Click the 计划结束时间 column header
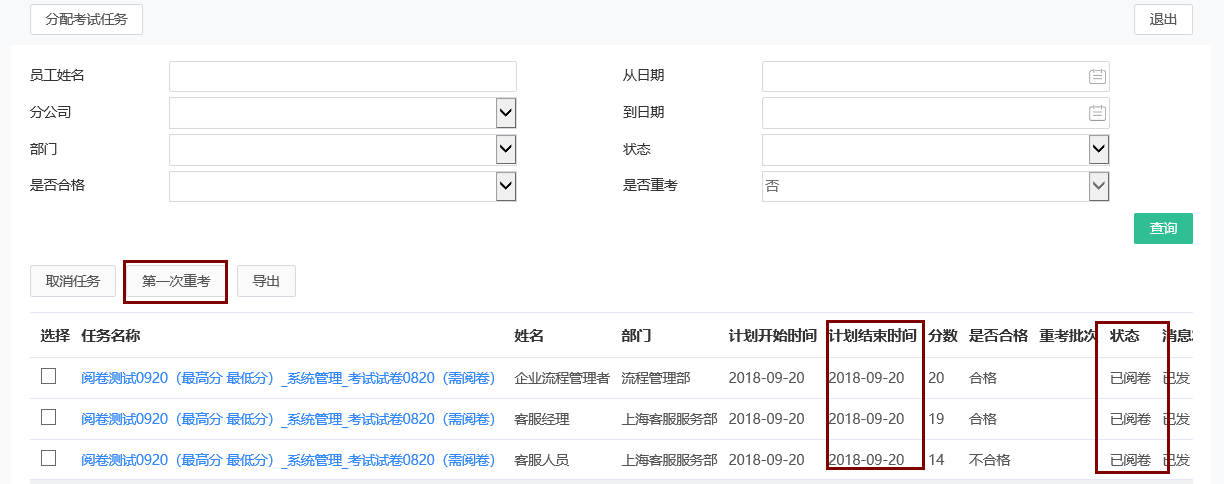This screenshot has height=484, width=1224. click(872, 336)
